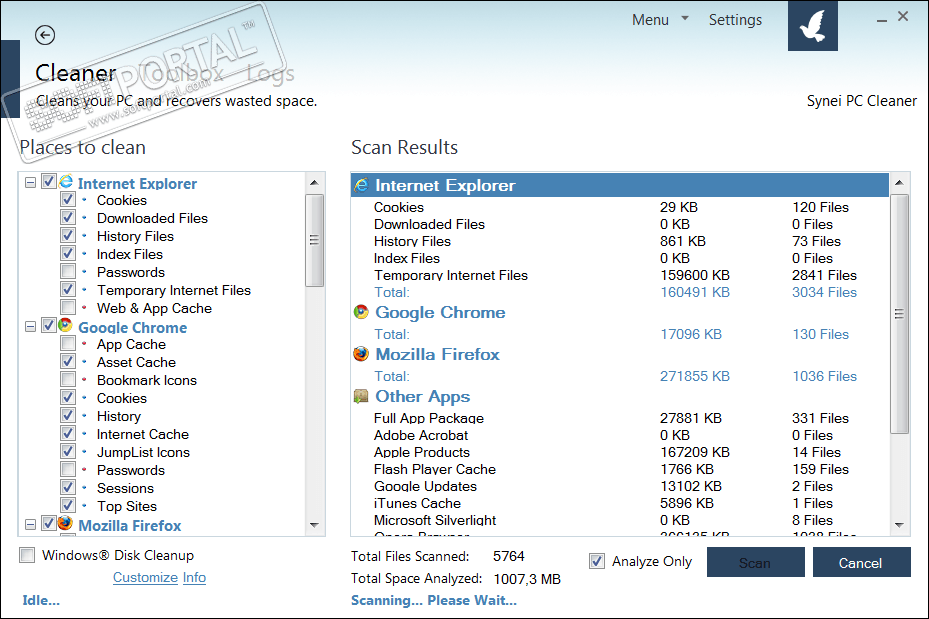929x619 pixels.
Task: Toggle Windows Disk Cleanup checkbox
Action: pyautogui.click(x=27, y=555)
